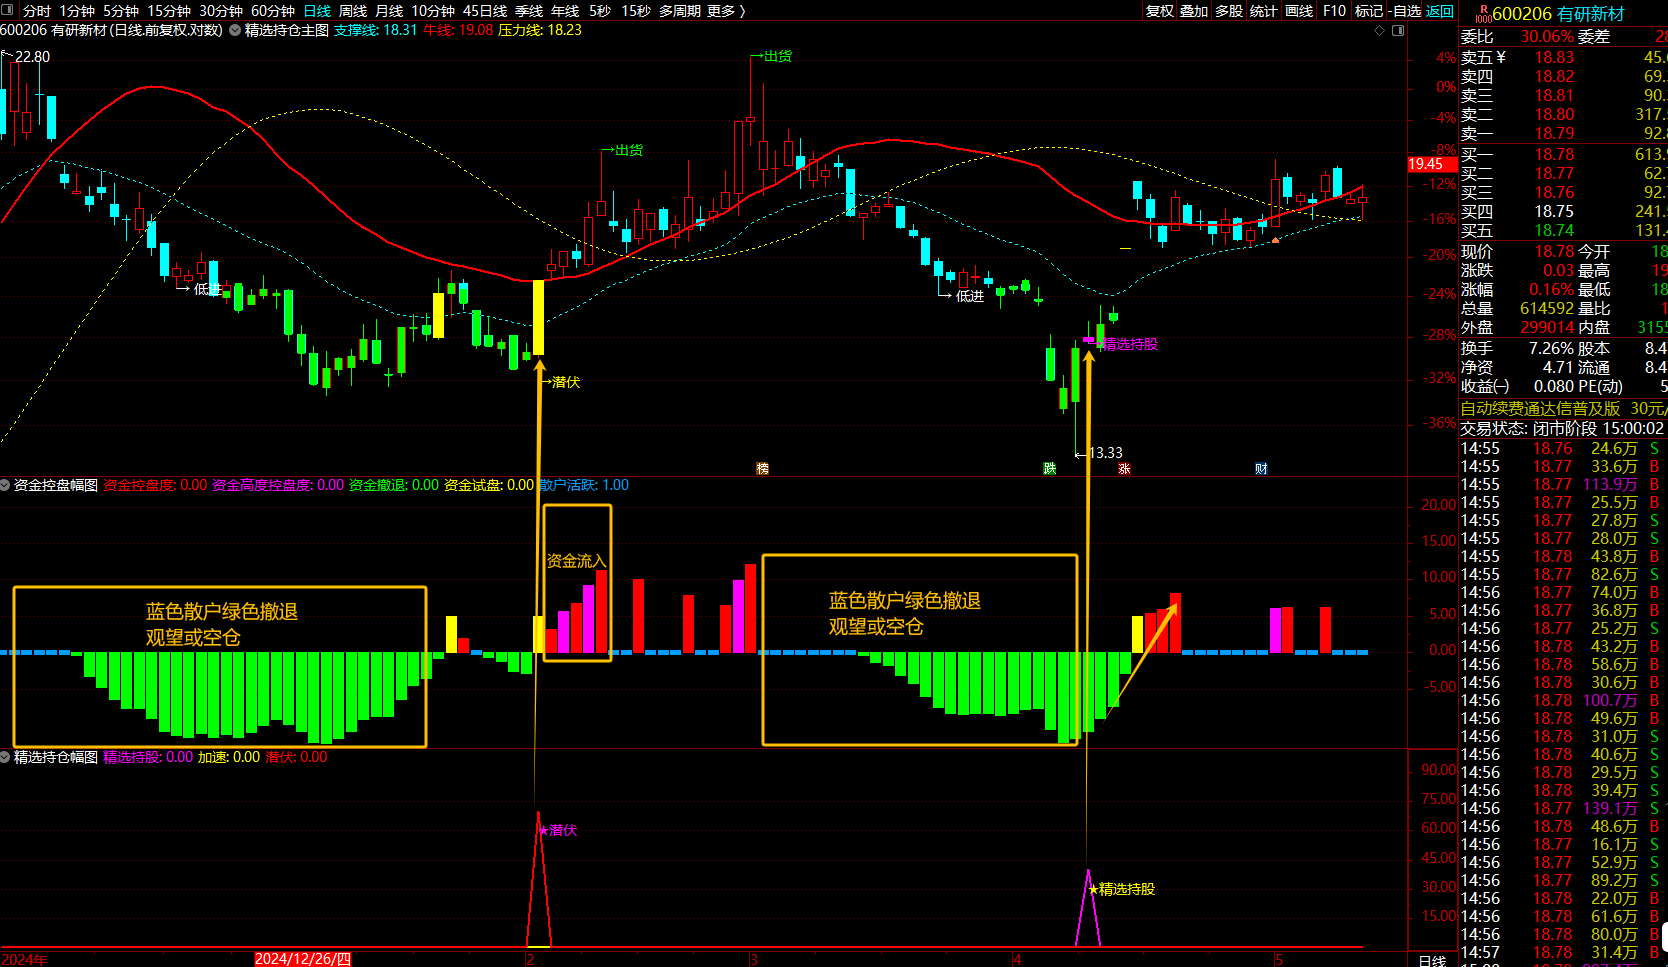The image size is (1668, 967).
Task: Click the 散户活跃: 1.00 indicator label
Action: [x=584, y=485]
